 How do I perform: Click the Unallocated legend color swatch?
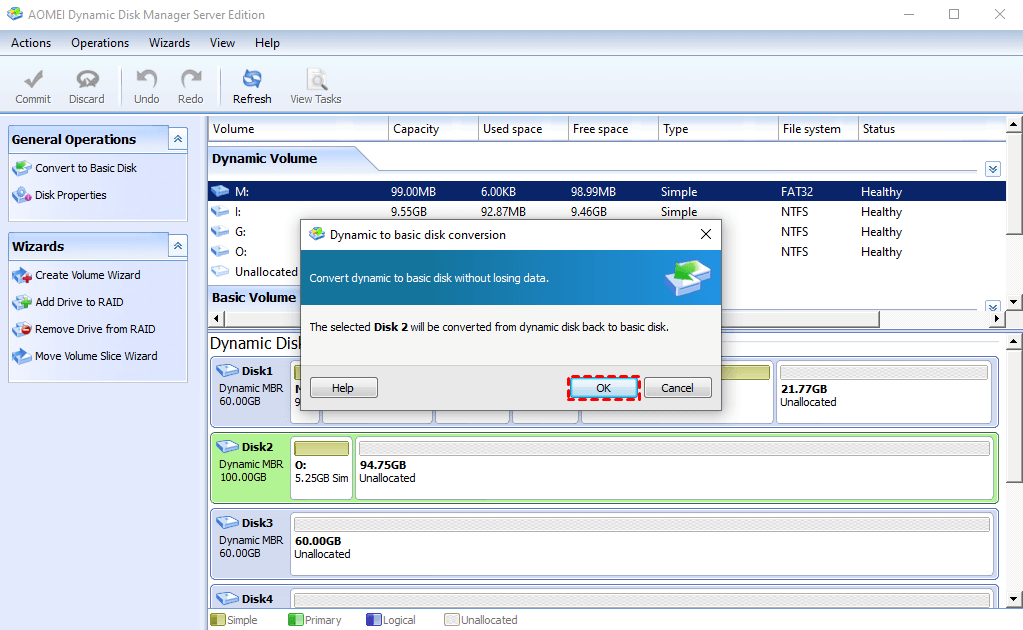[451, 620]
